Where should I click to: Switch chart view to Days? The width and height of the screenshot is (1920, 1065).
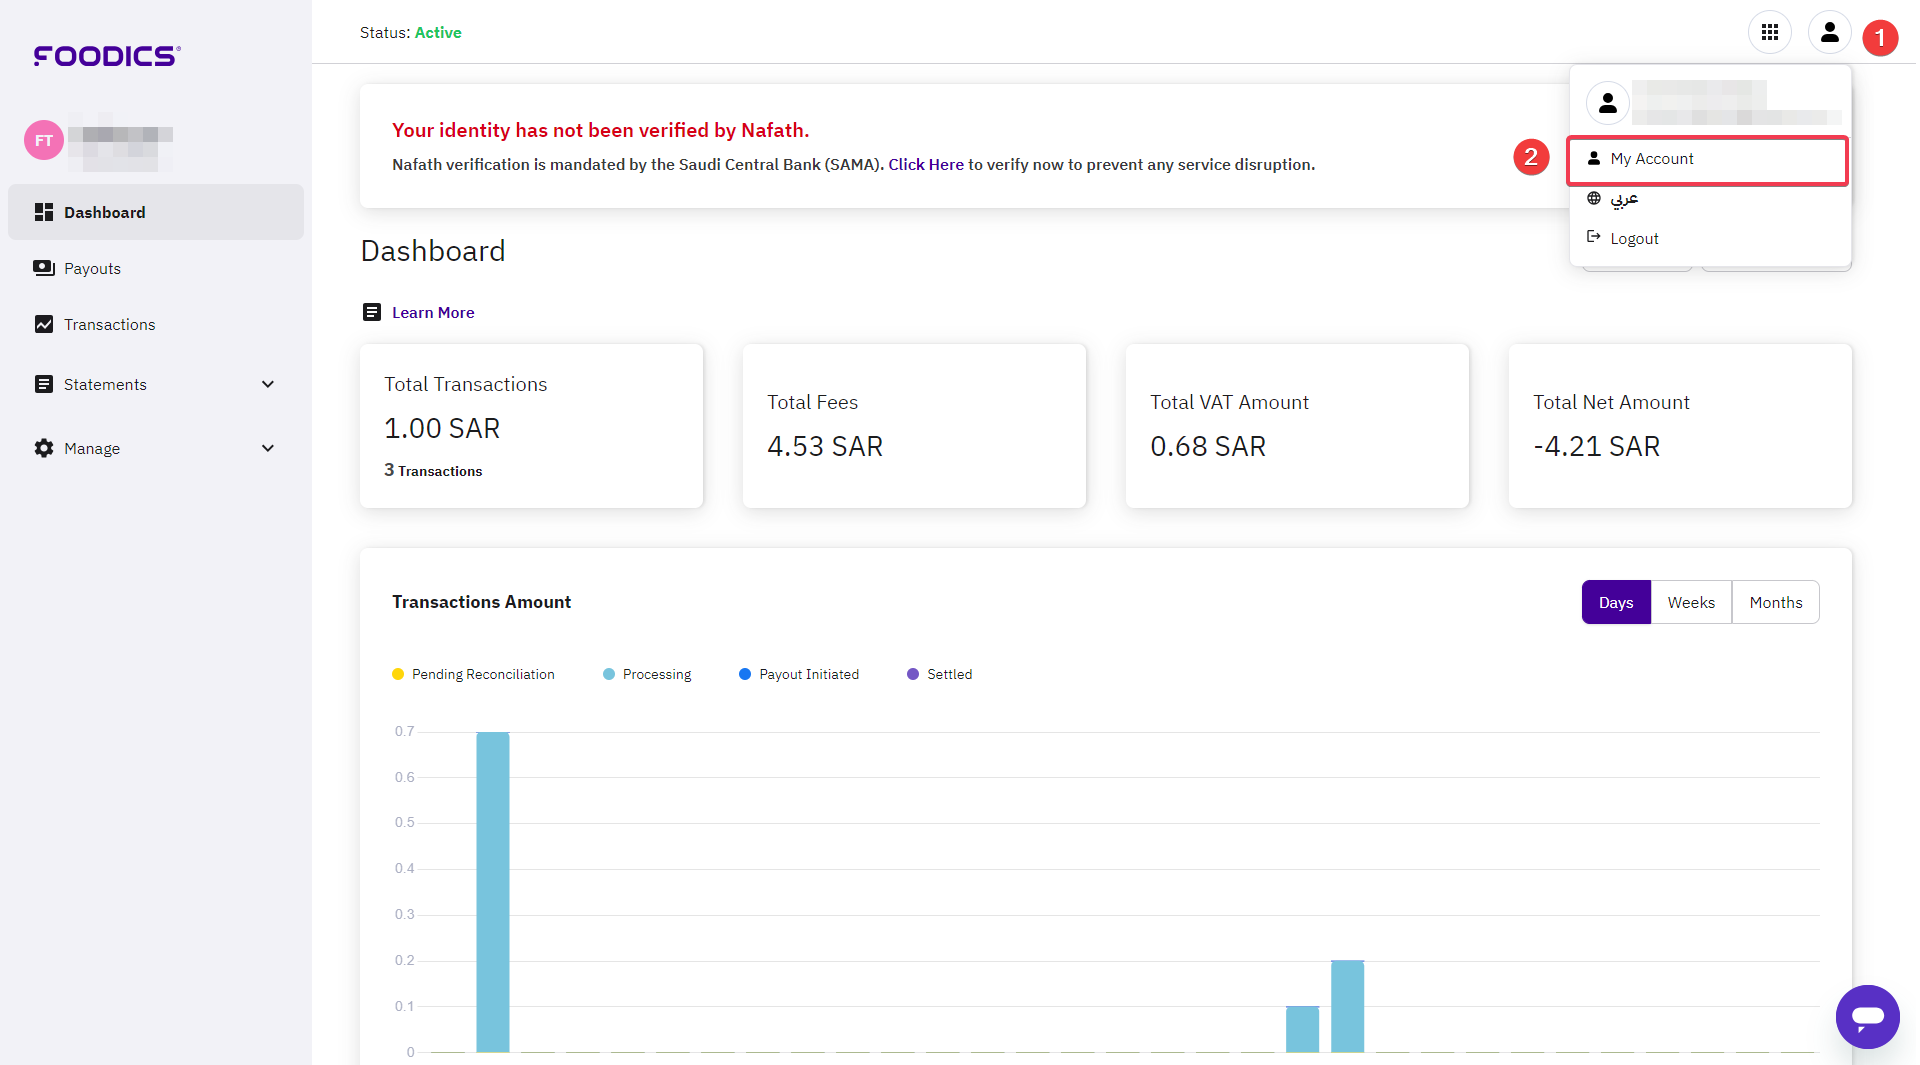pyautogui.click(x=1616, y=602)
